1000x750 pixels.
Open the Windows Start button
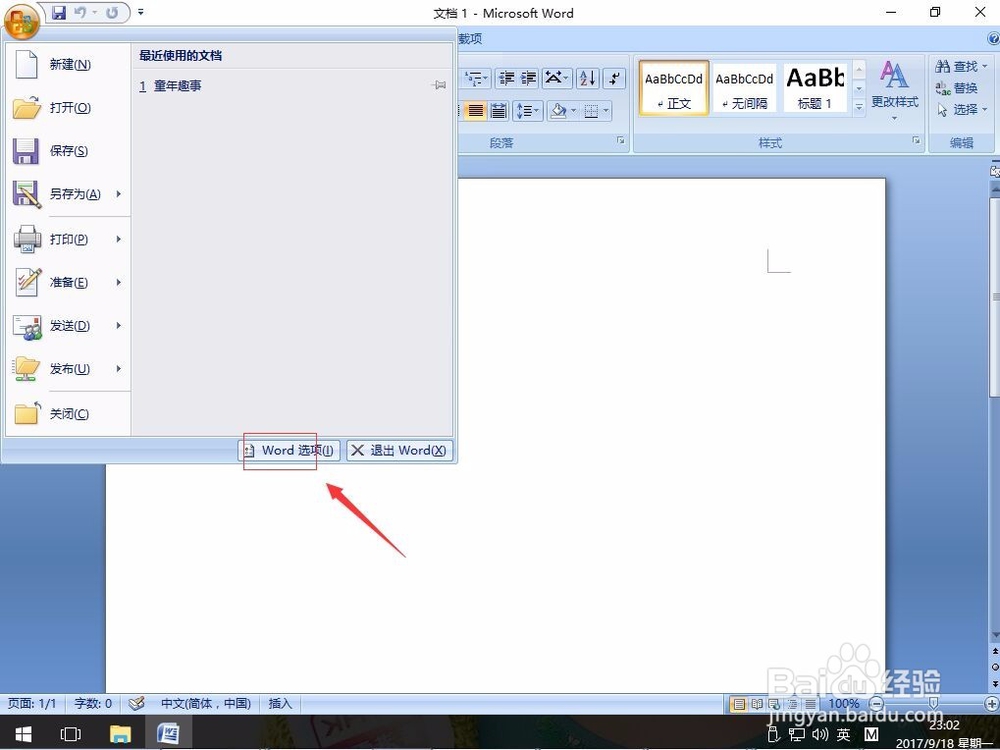24,733
